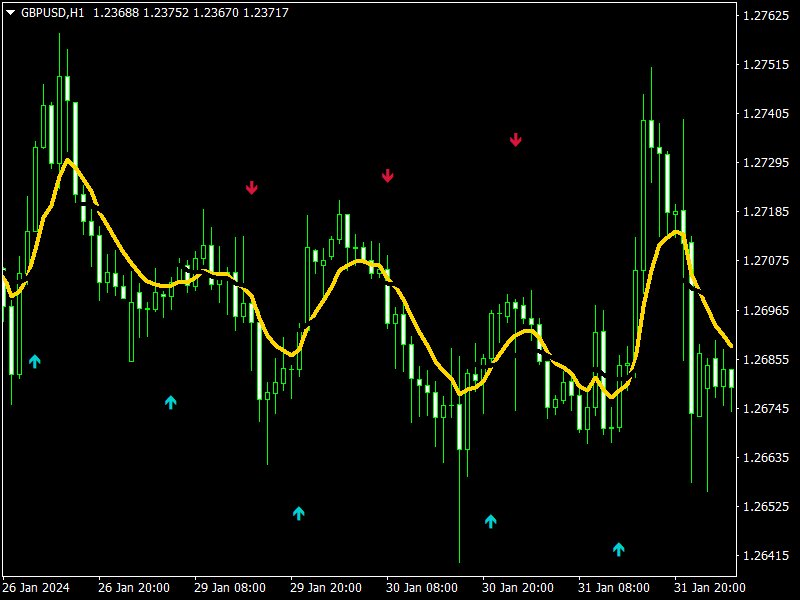Screen dimensions: 800x600
Task: Click the 1.26965 price scale label
Action: point(765,310)
